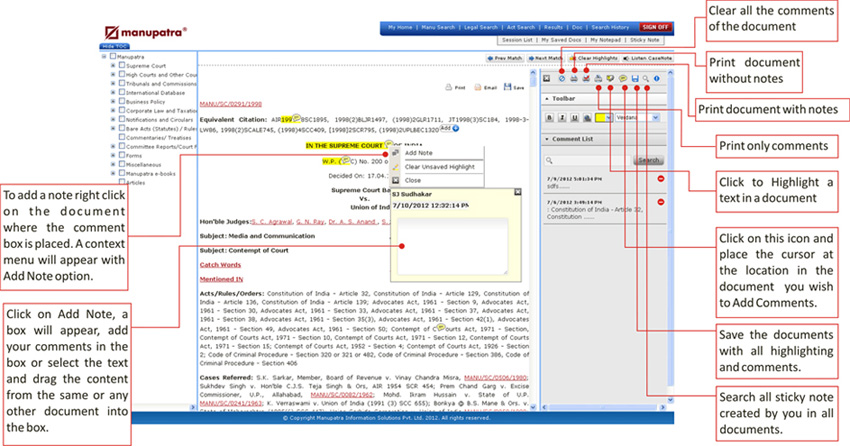Click the Print icon above the document
Viewport: 850px width, 446px height.
[455, 87]
